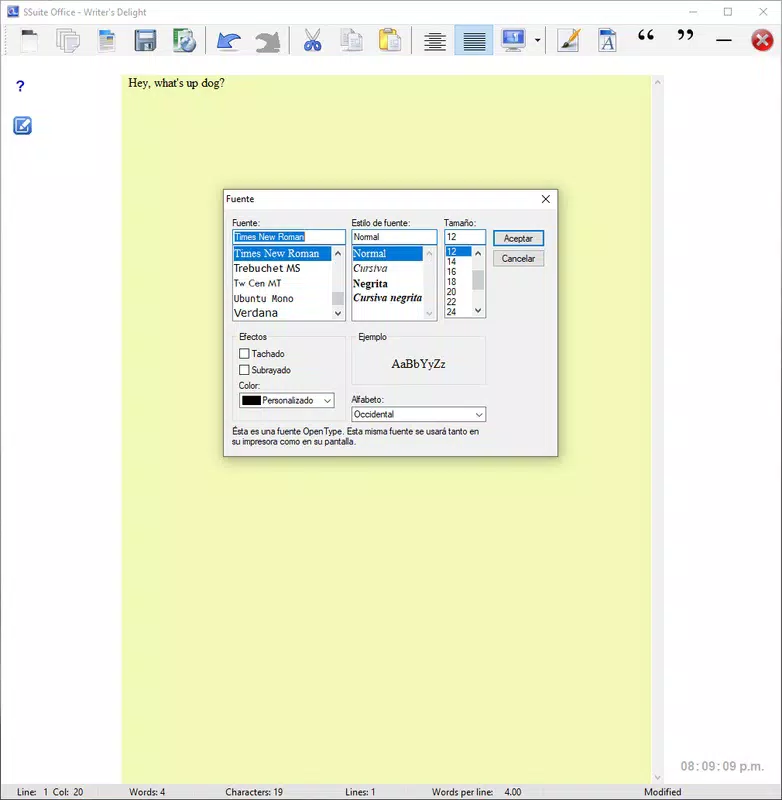Image resolution: width=782 pixels, height=800 pixels.
Task: Redo with the gray arrow icon
Action: click(x=268, y=41)
